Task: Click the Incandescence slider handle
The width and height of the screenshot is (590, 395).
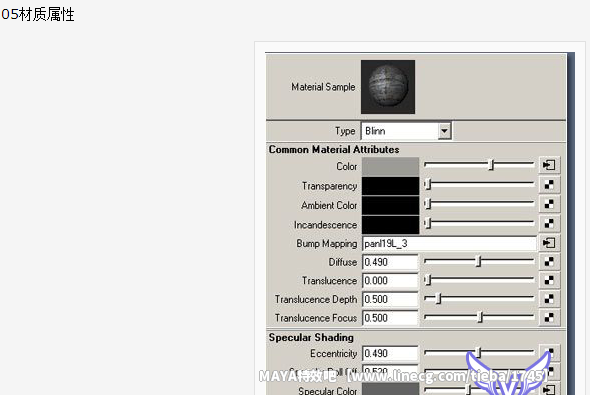Action: (428, 223)
